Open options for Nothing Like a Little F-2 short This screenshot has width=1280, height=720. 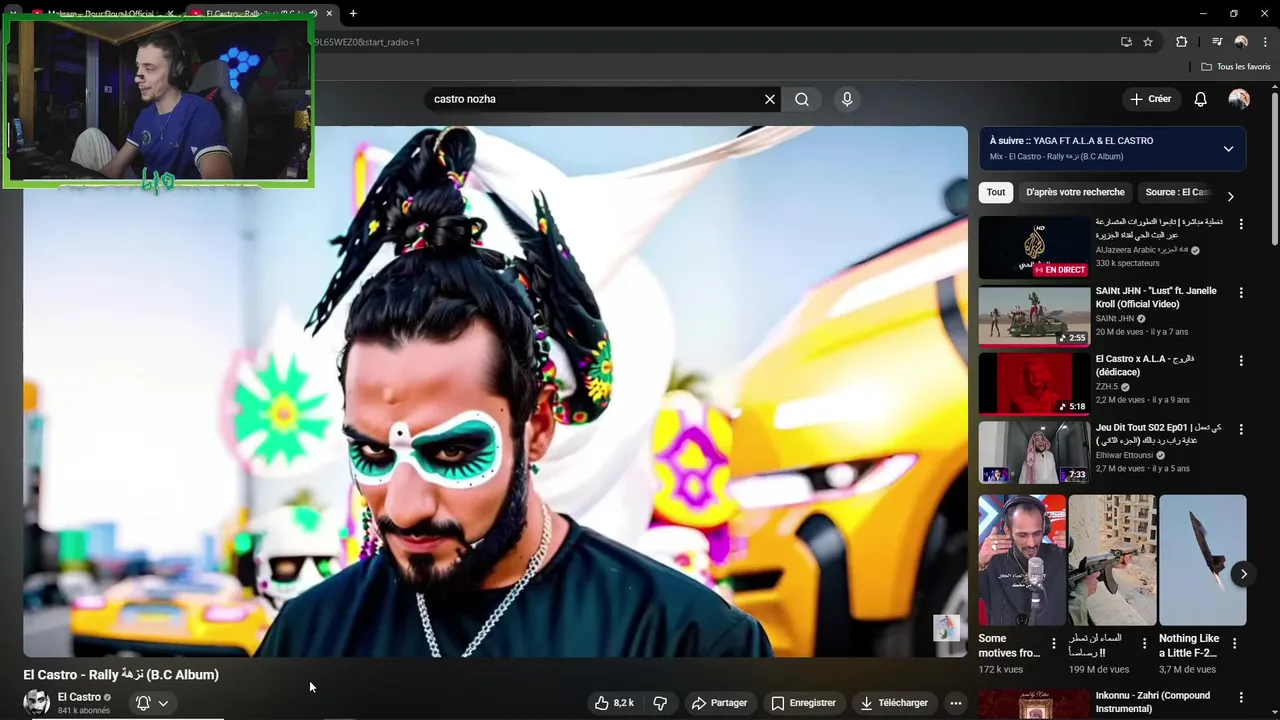[1234, 644]
